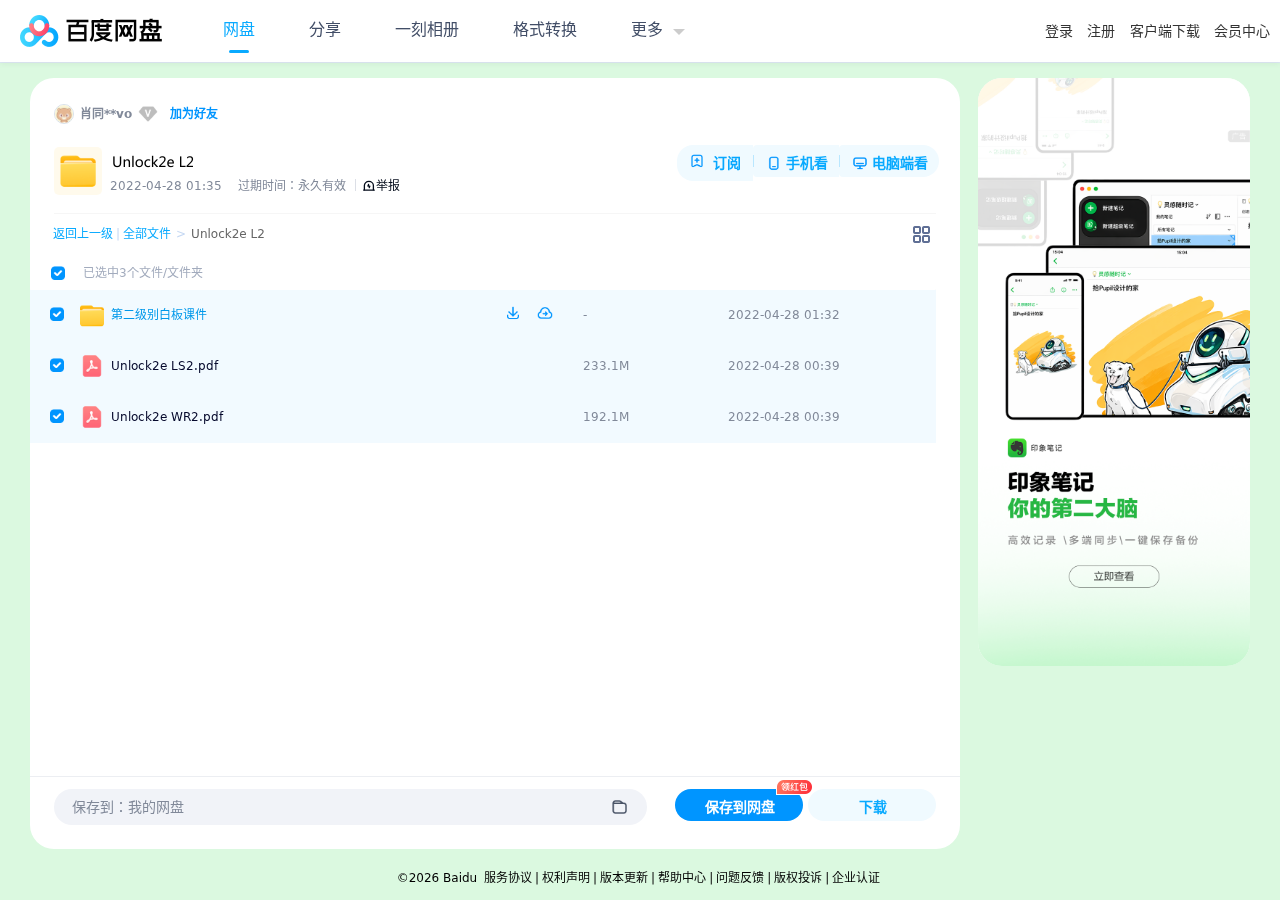
Task: Open the 分享 tab
Action: pos(325,30)
